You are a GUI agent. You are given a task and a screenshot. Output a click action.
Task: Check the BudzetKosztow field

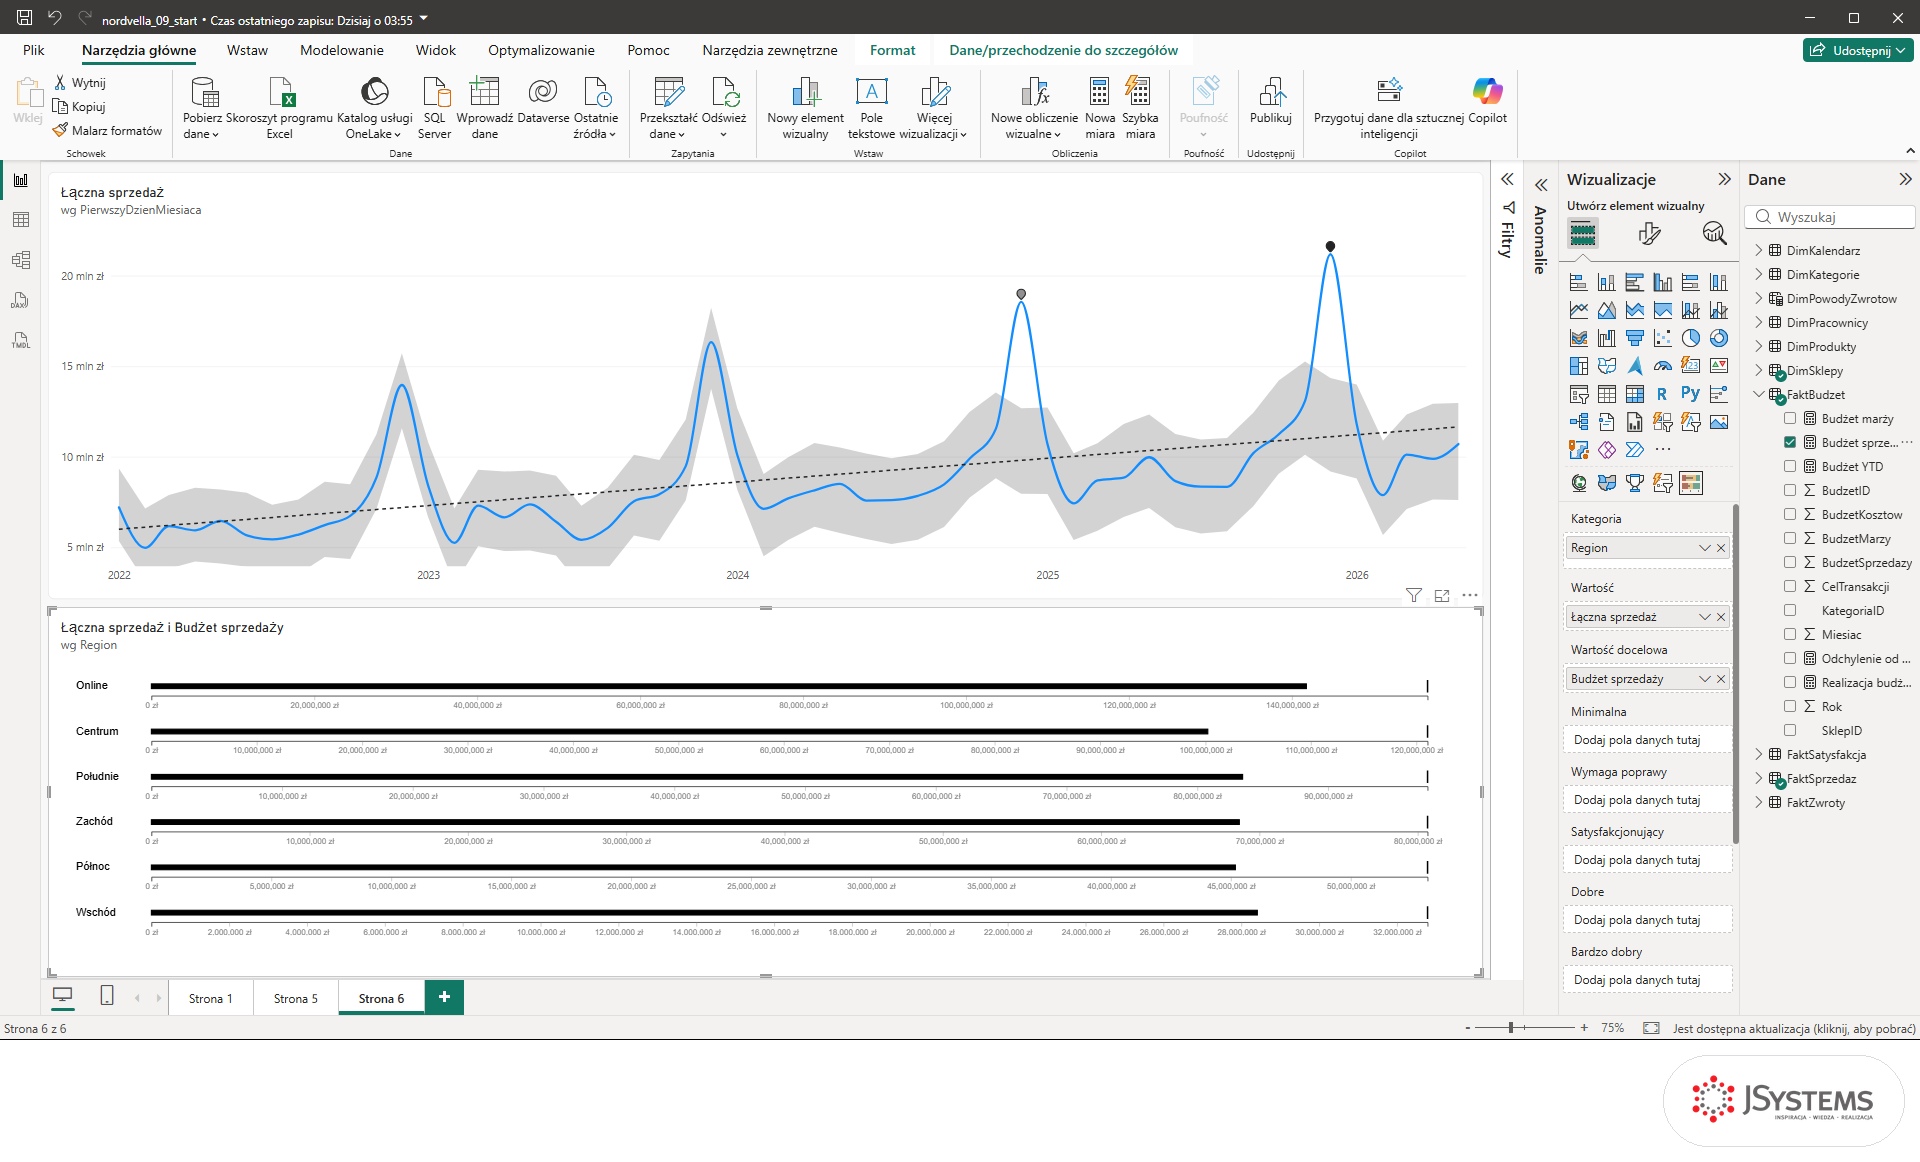[x=1790, y=515]
